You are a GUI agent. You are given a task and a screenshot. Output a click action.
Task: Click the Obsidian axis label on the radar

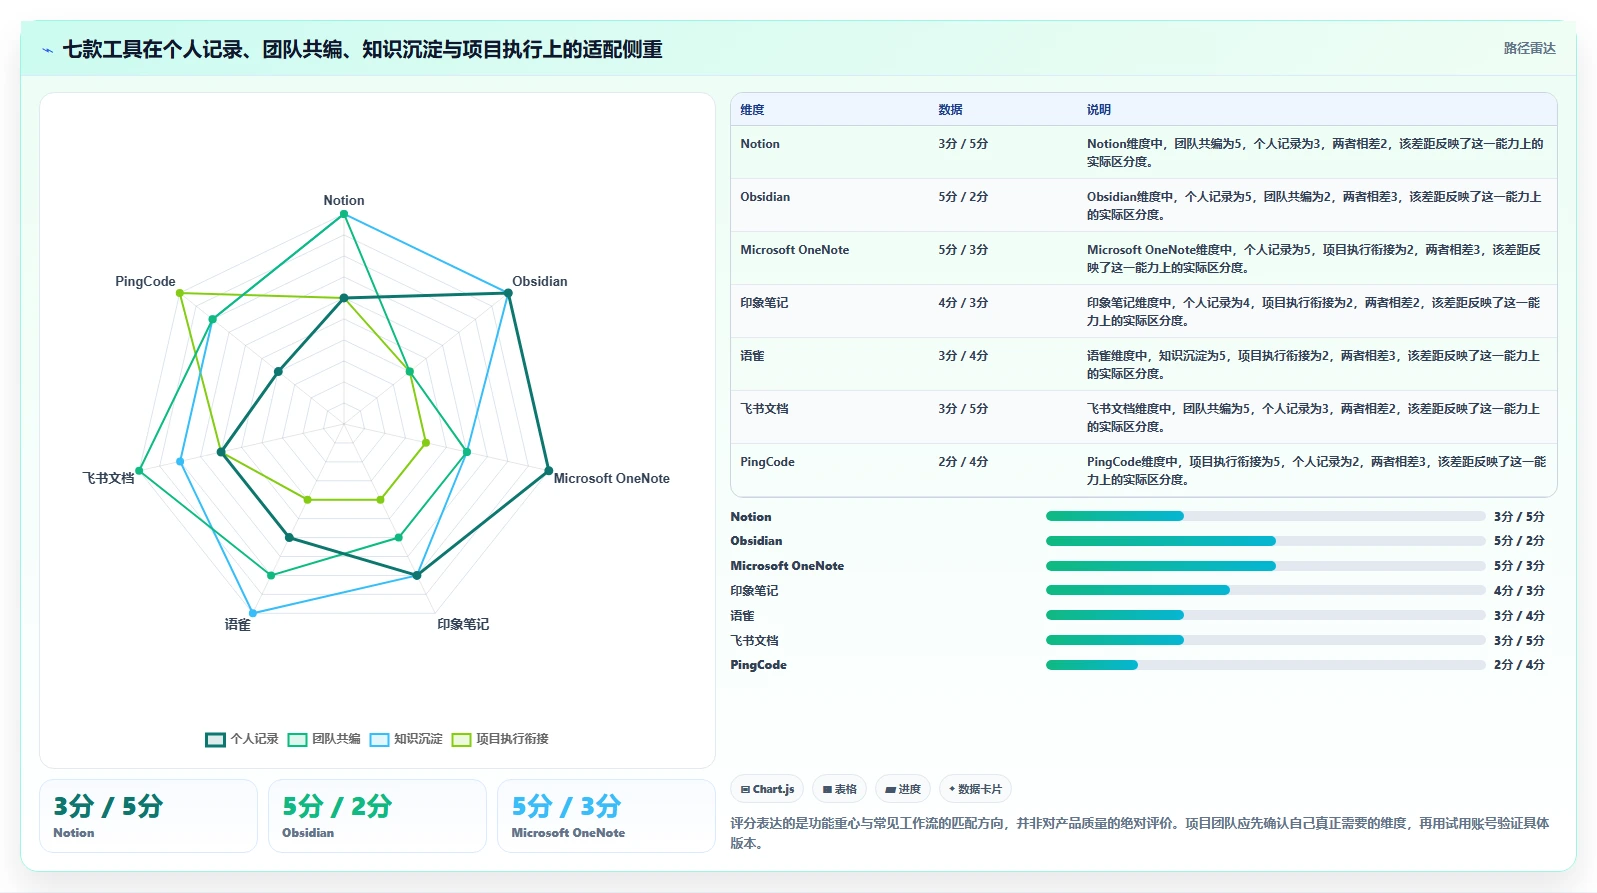pyautogui.click(x=540, y=281)
